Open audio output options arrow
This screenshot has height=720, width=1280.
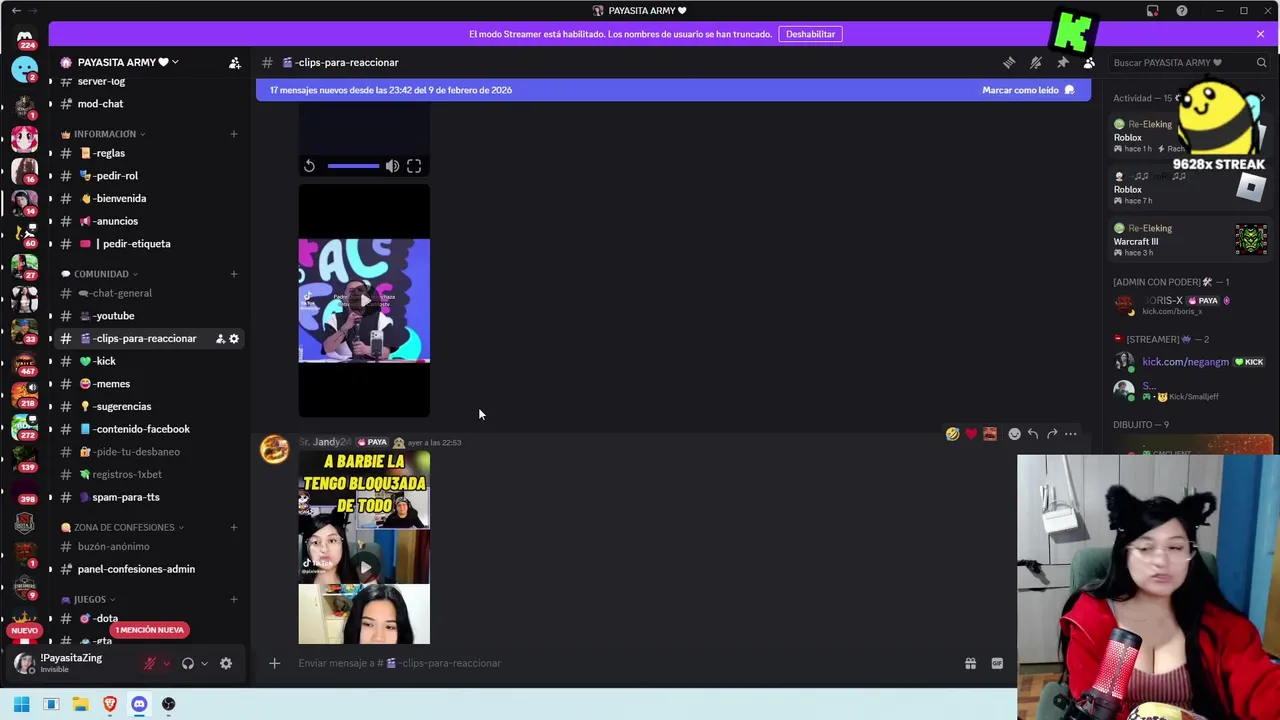point(204,663)
